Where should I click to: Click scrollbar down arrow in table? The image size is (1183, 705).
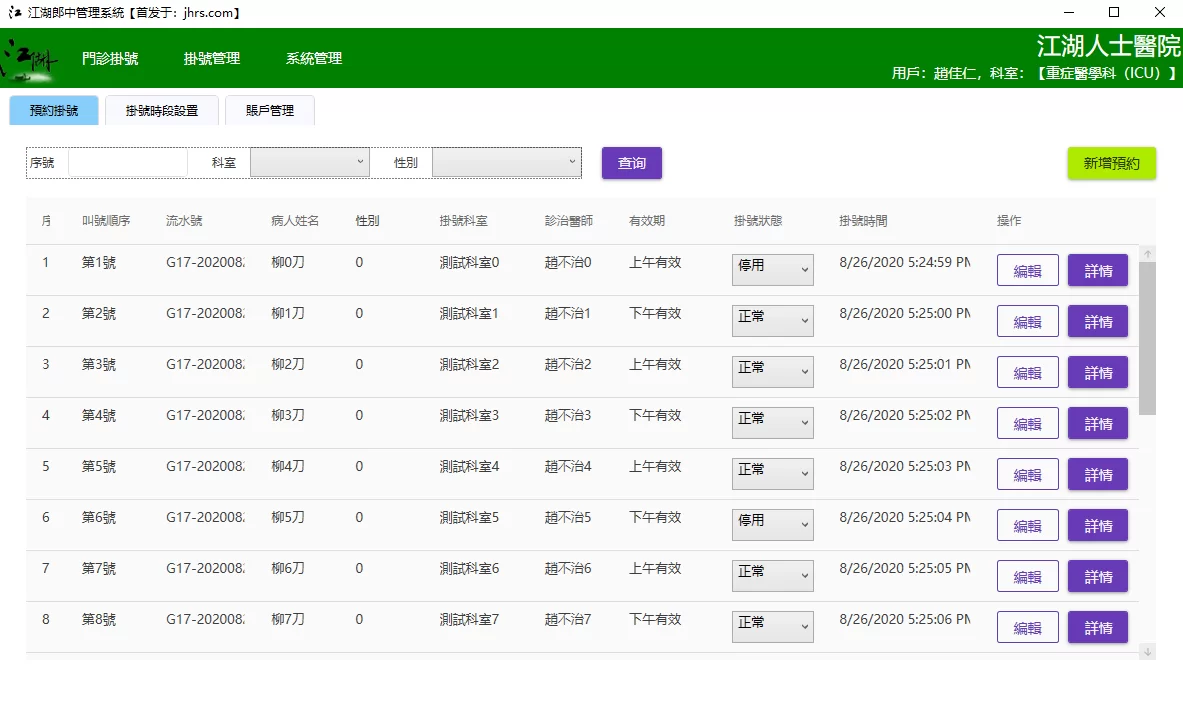click(1147, 651)
